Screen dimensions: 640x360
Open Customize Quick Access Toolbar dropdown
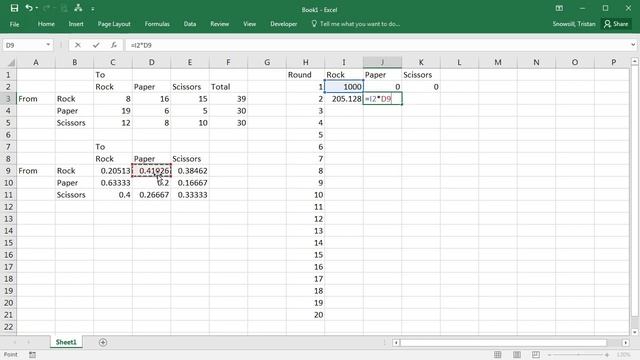(x=93, y=9)
